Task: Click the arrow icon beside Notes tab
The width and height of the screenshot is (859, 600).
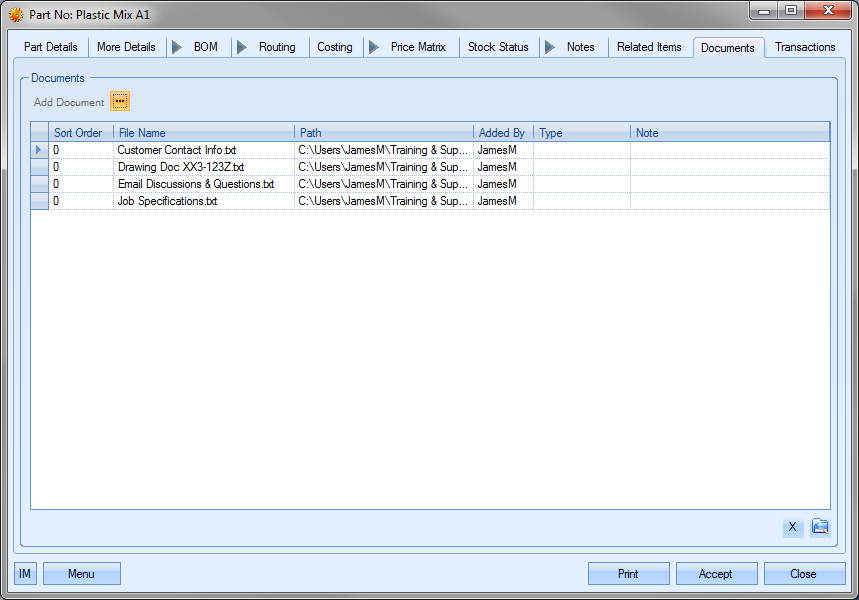Action: [549, 47]
